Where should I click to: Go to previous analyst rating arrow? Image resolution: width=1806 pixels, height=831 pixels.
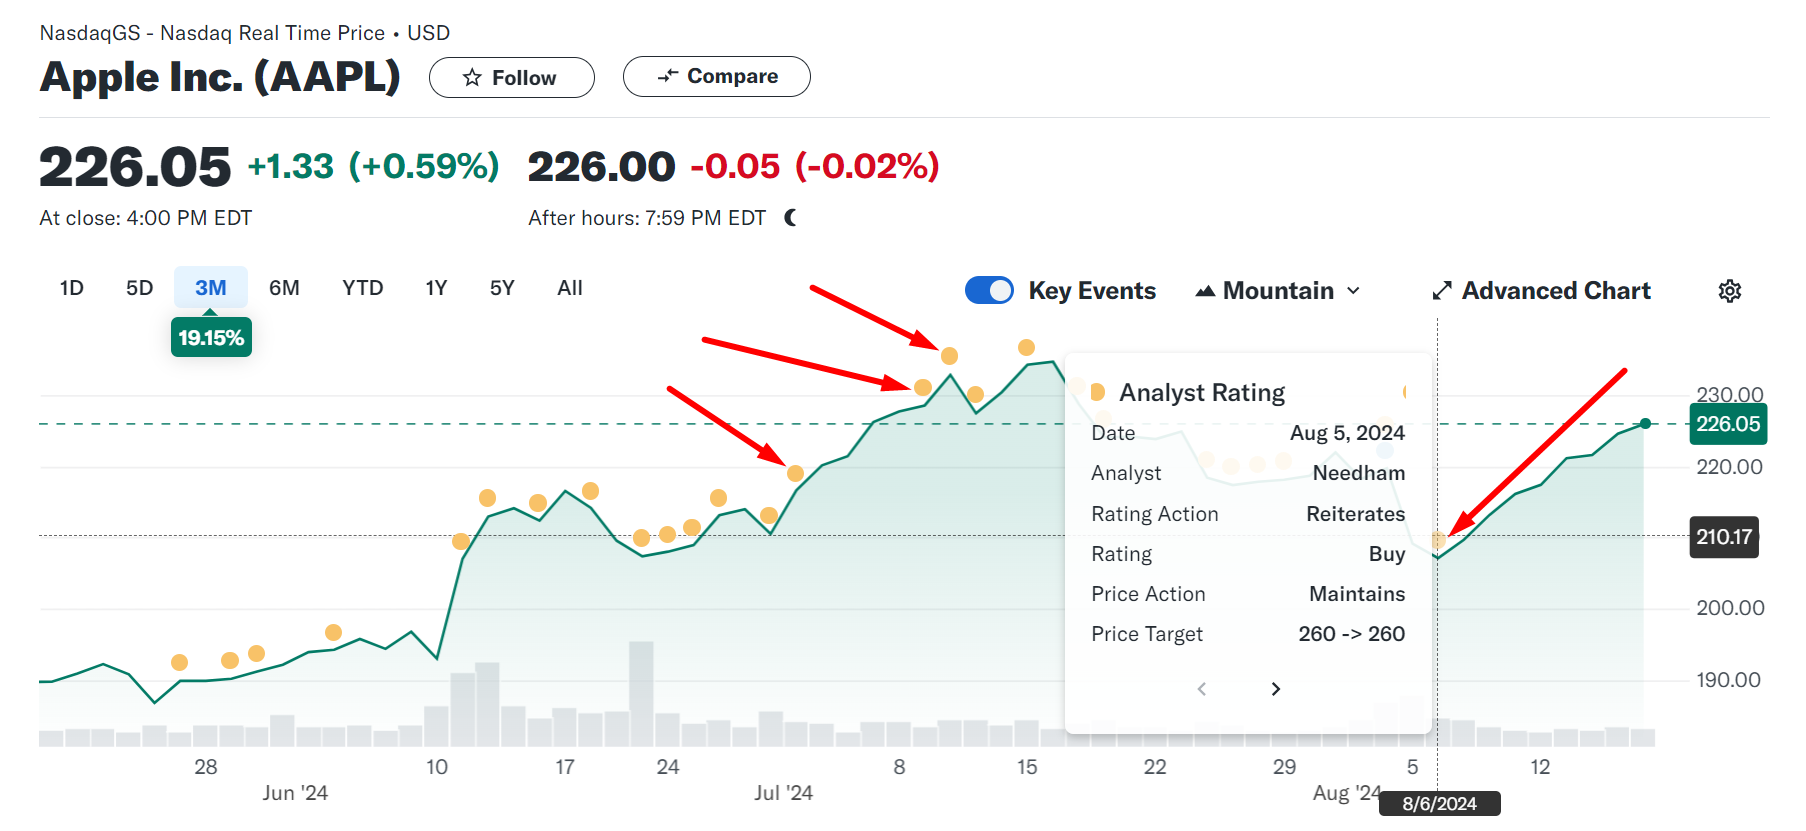[x=1202, y=689]
